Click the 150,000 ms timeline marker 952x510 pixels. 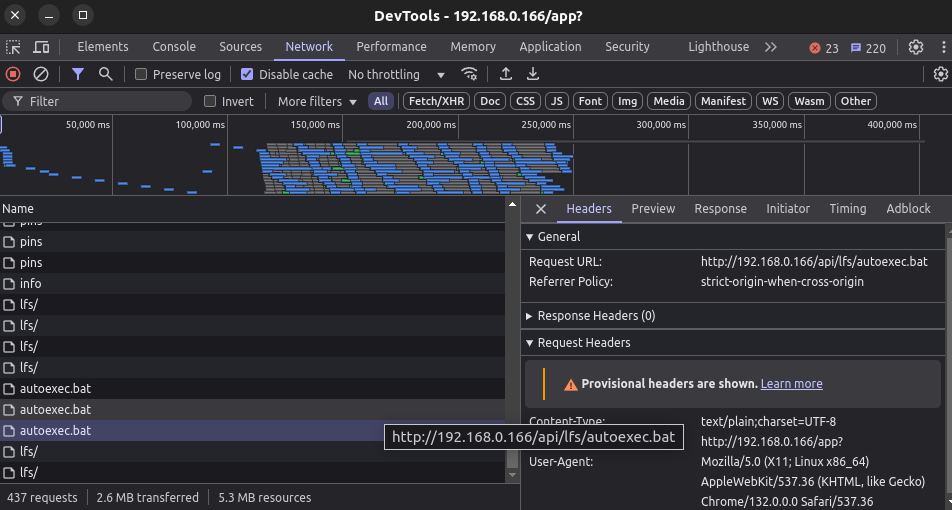(315, 124)
